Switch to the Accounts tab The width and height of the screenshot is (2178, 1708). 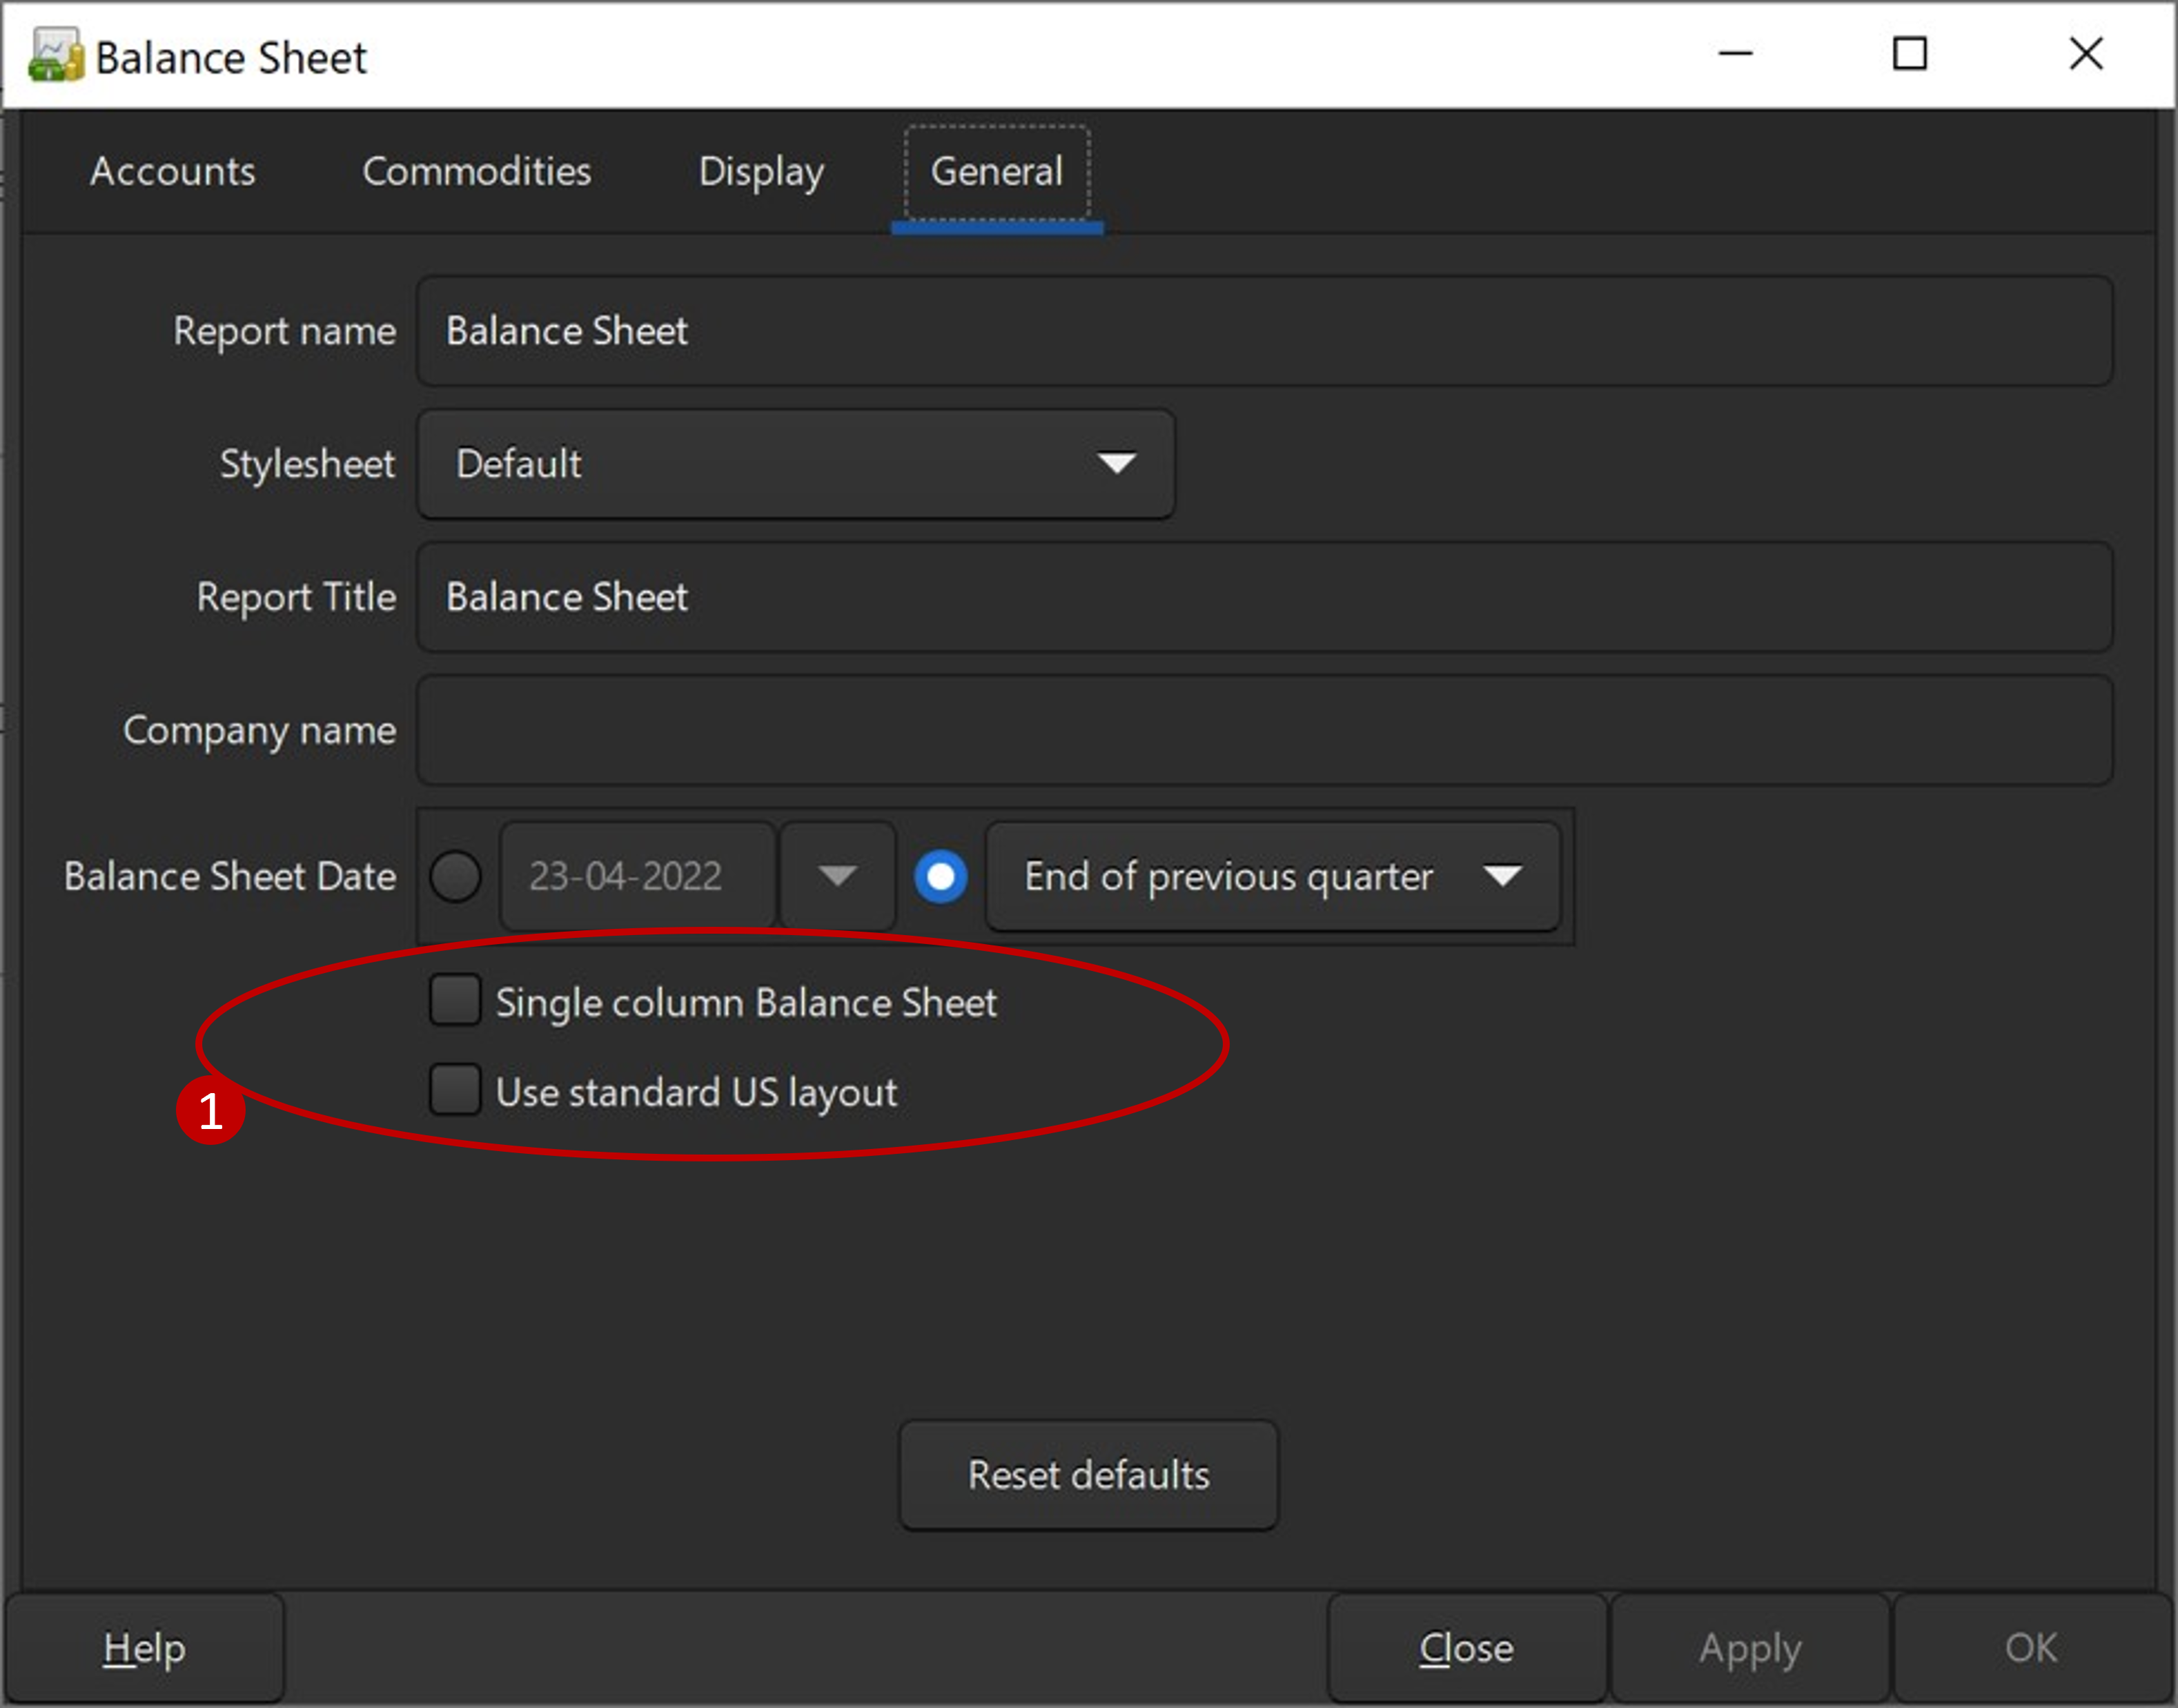click(x=172, y=172)
